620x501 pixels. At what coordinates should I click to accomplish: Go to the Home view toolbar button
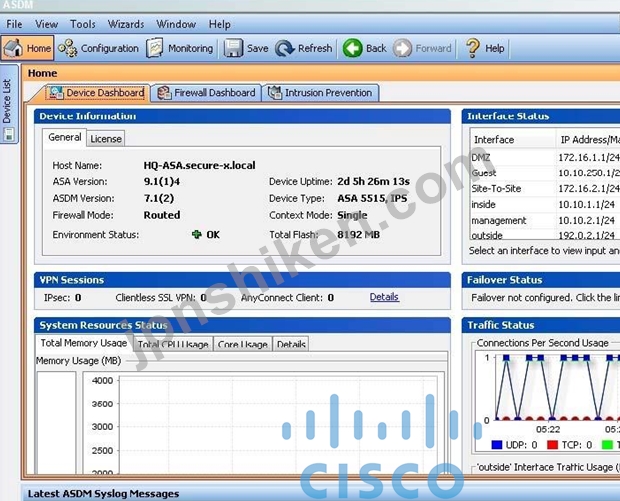(x=27, y=48)
